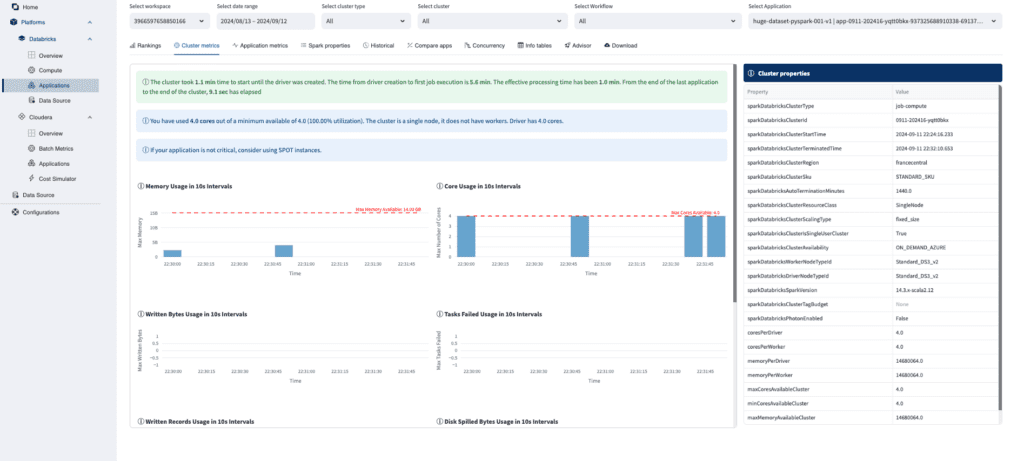Image resolution: width=1024 pixels, height=461 pixels.
Task: Open Batch Metrics under Cloudera
Action: [57, 148]
